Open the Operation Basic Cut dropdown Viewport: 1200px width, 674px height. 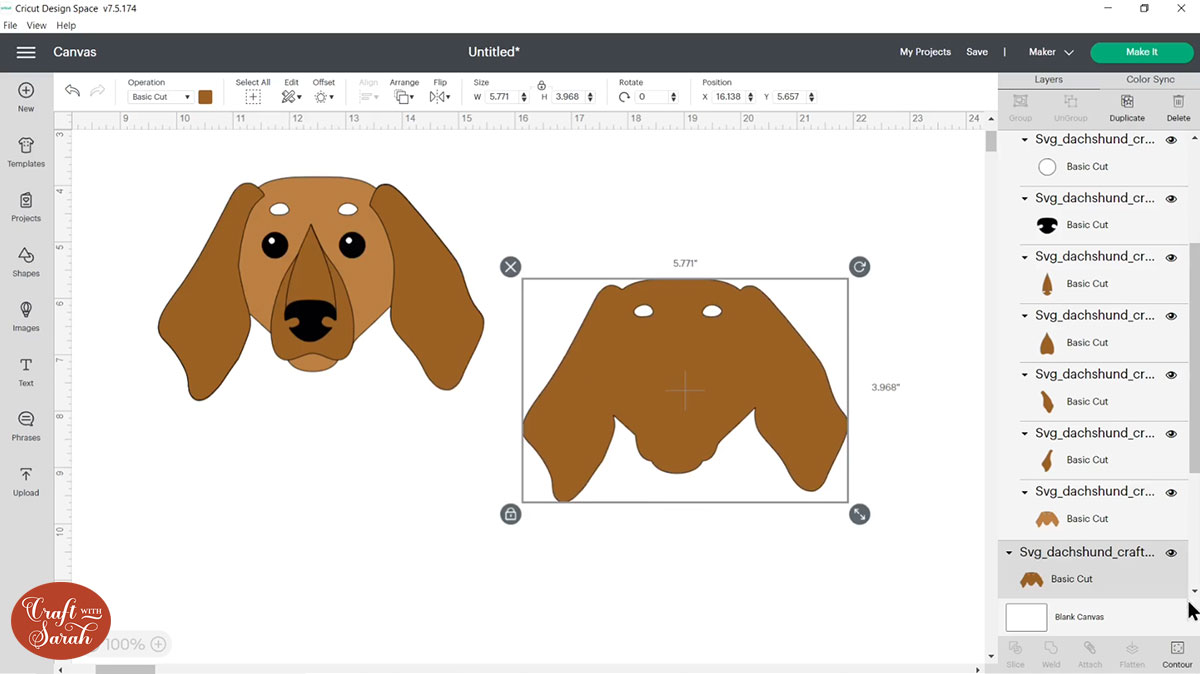[x=161, y=97]
